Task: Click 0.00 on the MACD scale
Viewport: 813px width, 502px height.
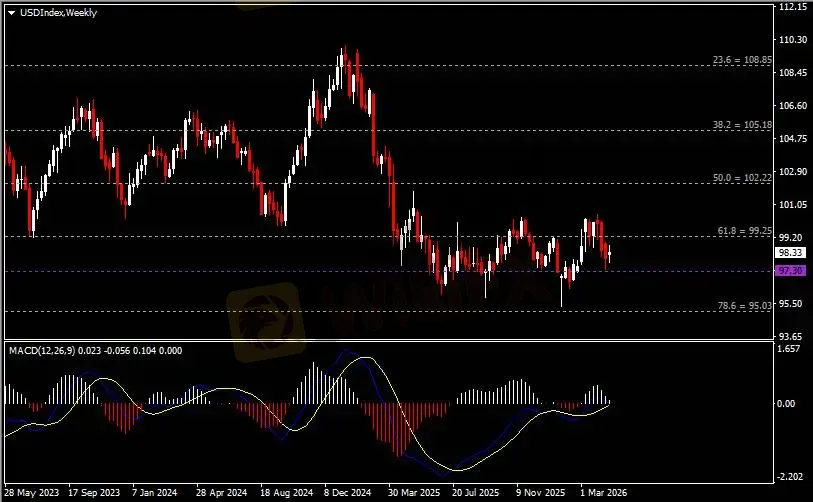Action: tap(790, 403)
